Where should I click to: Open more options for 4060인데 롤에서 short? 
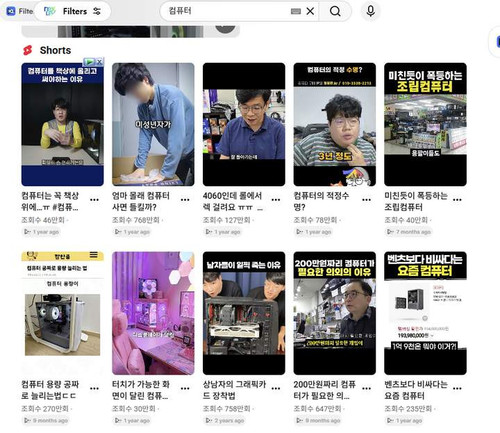pos(276,200)
